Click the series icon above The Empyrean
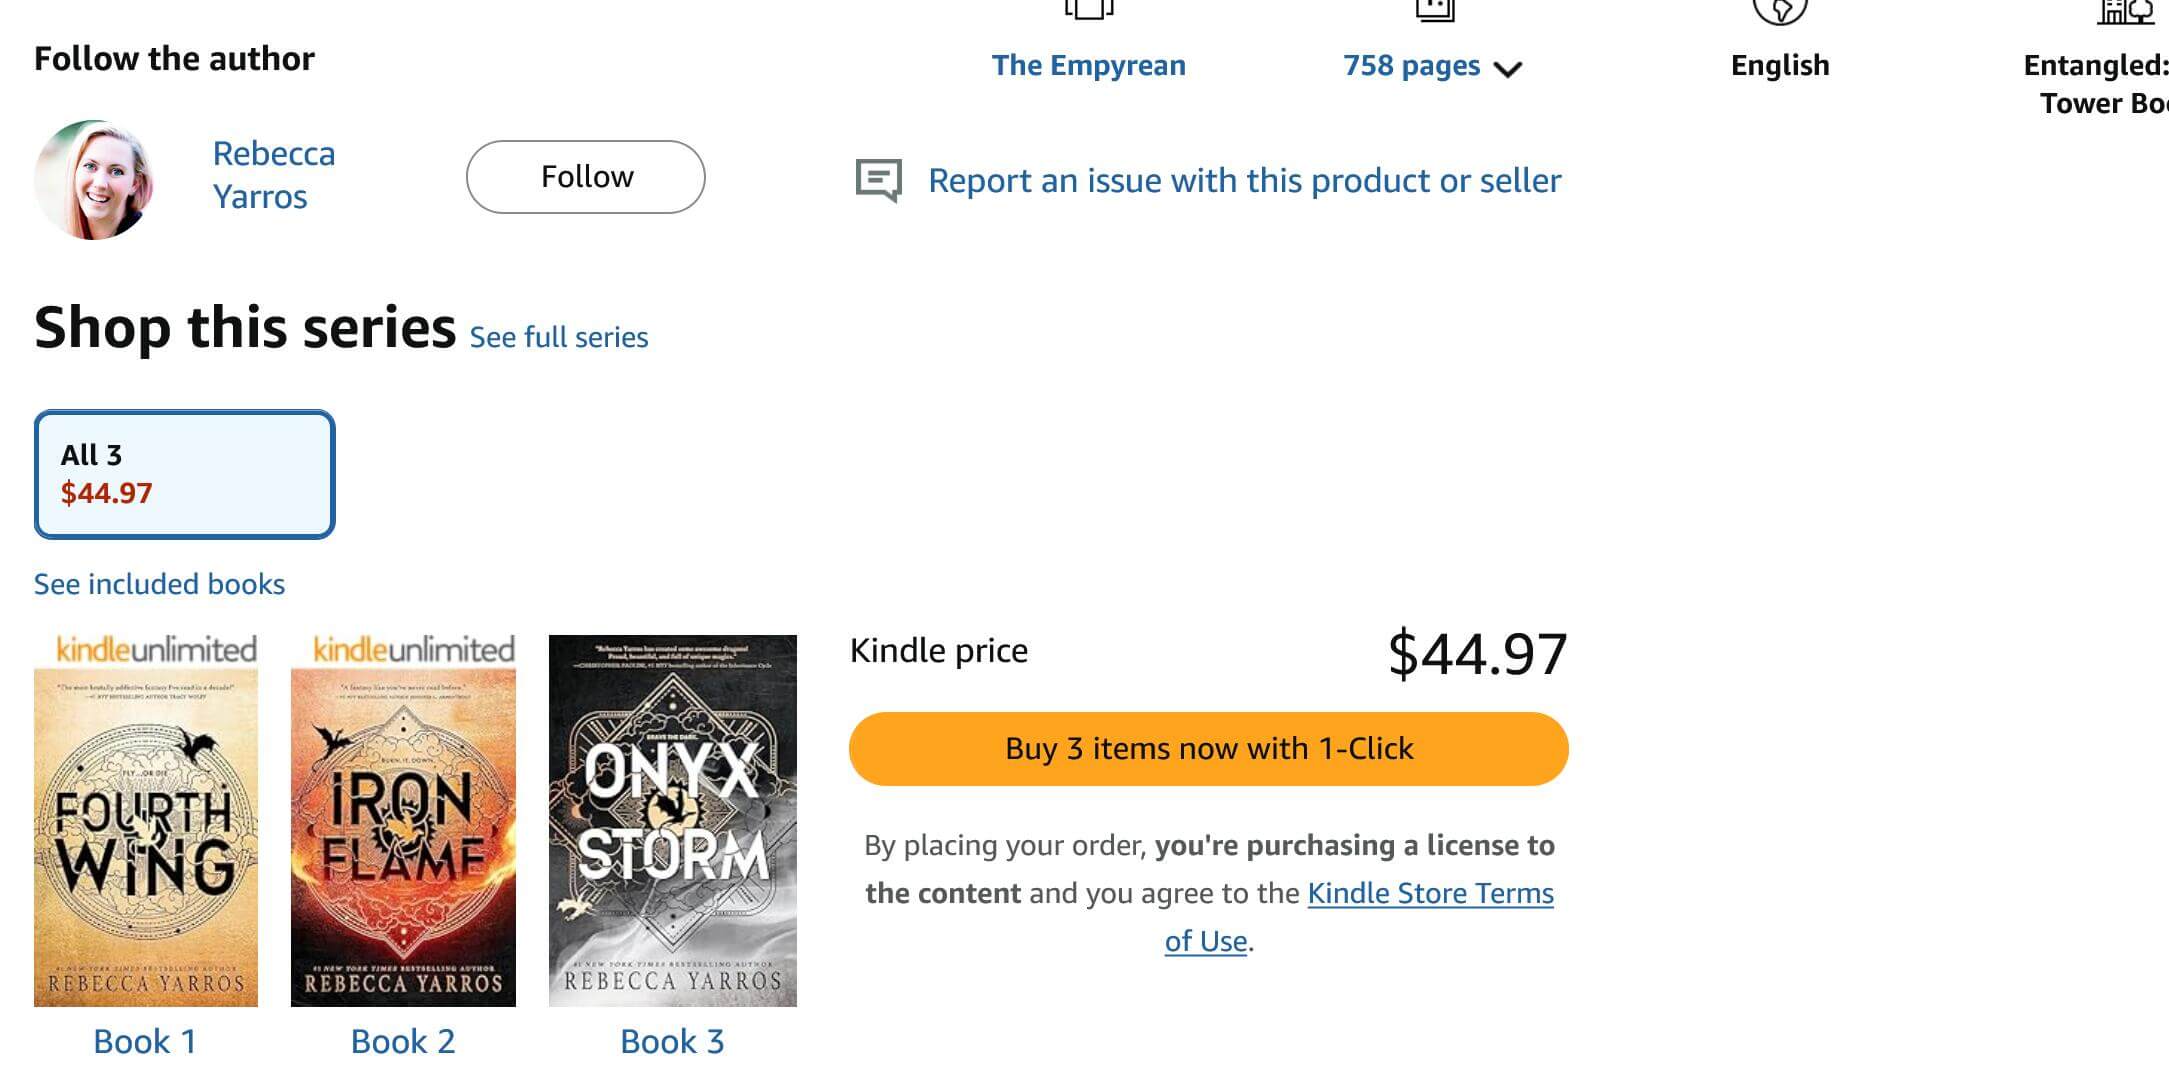 1088,8
